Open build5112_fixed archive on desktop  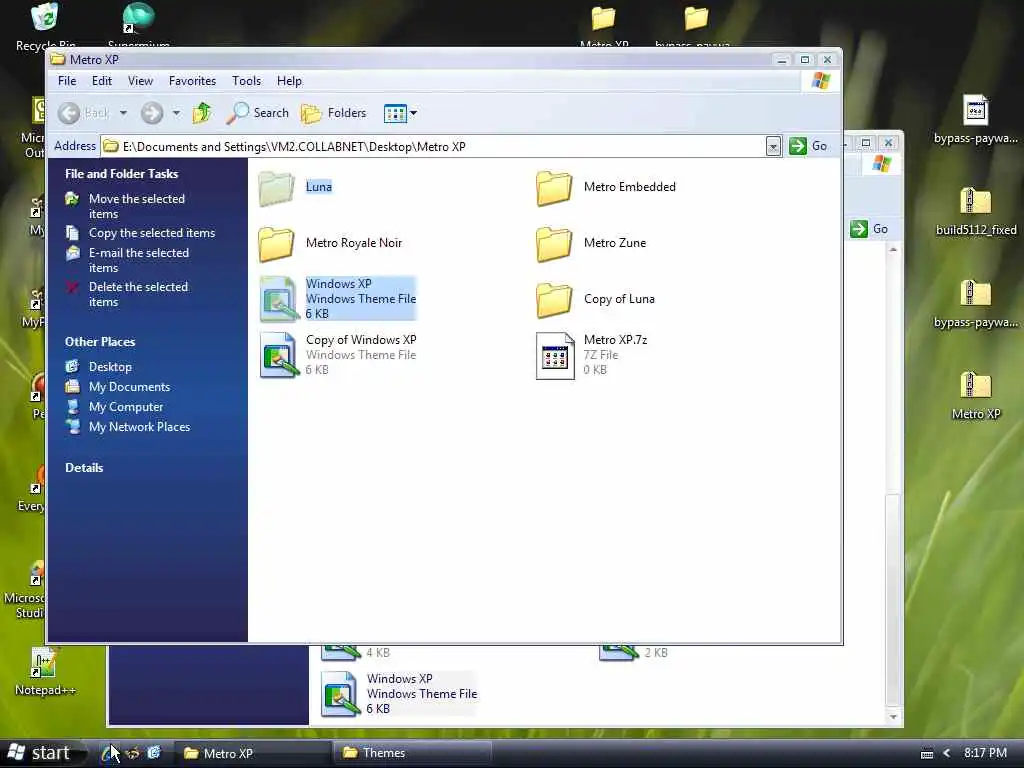[x=976, y=210]
